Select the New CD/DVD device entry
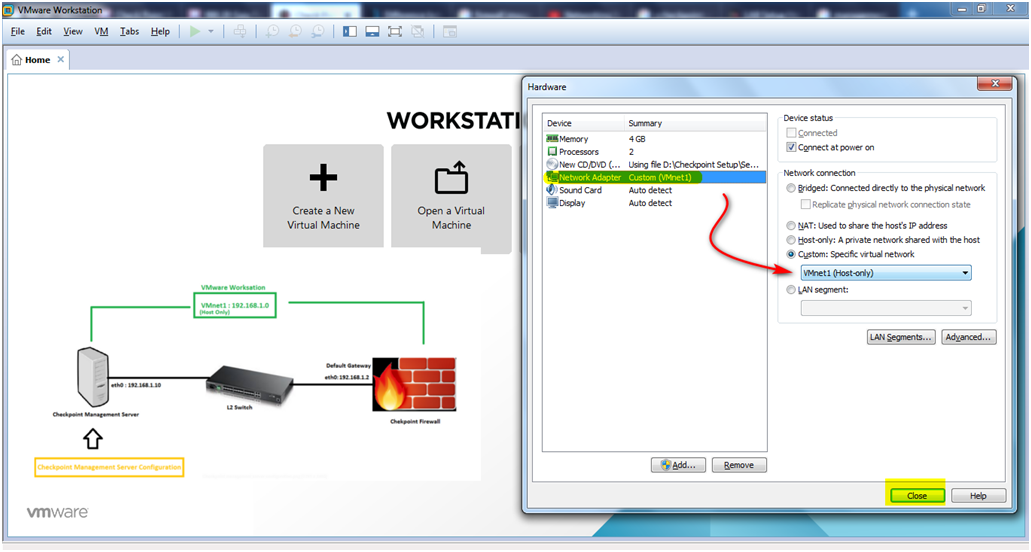Viewport: 1031px width, 552px height. (654, 164)
